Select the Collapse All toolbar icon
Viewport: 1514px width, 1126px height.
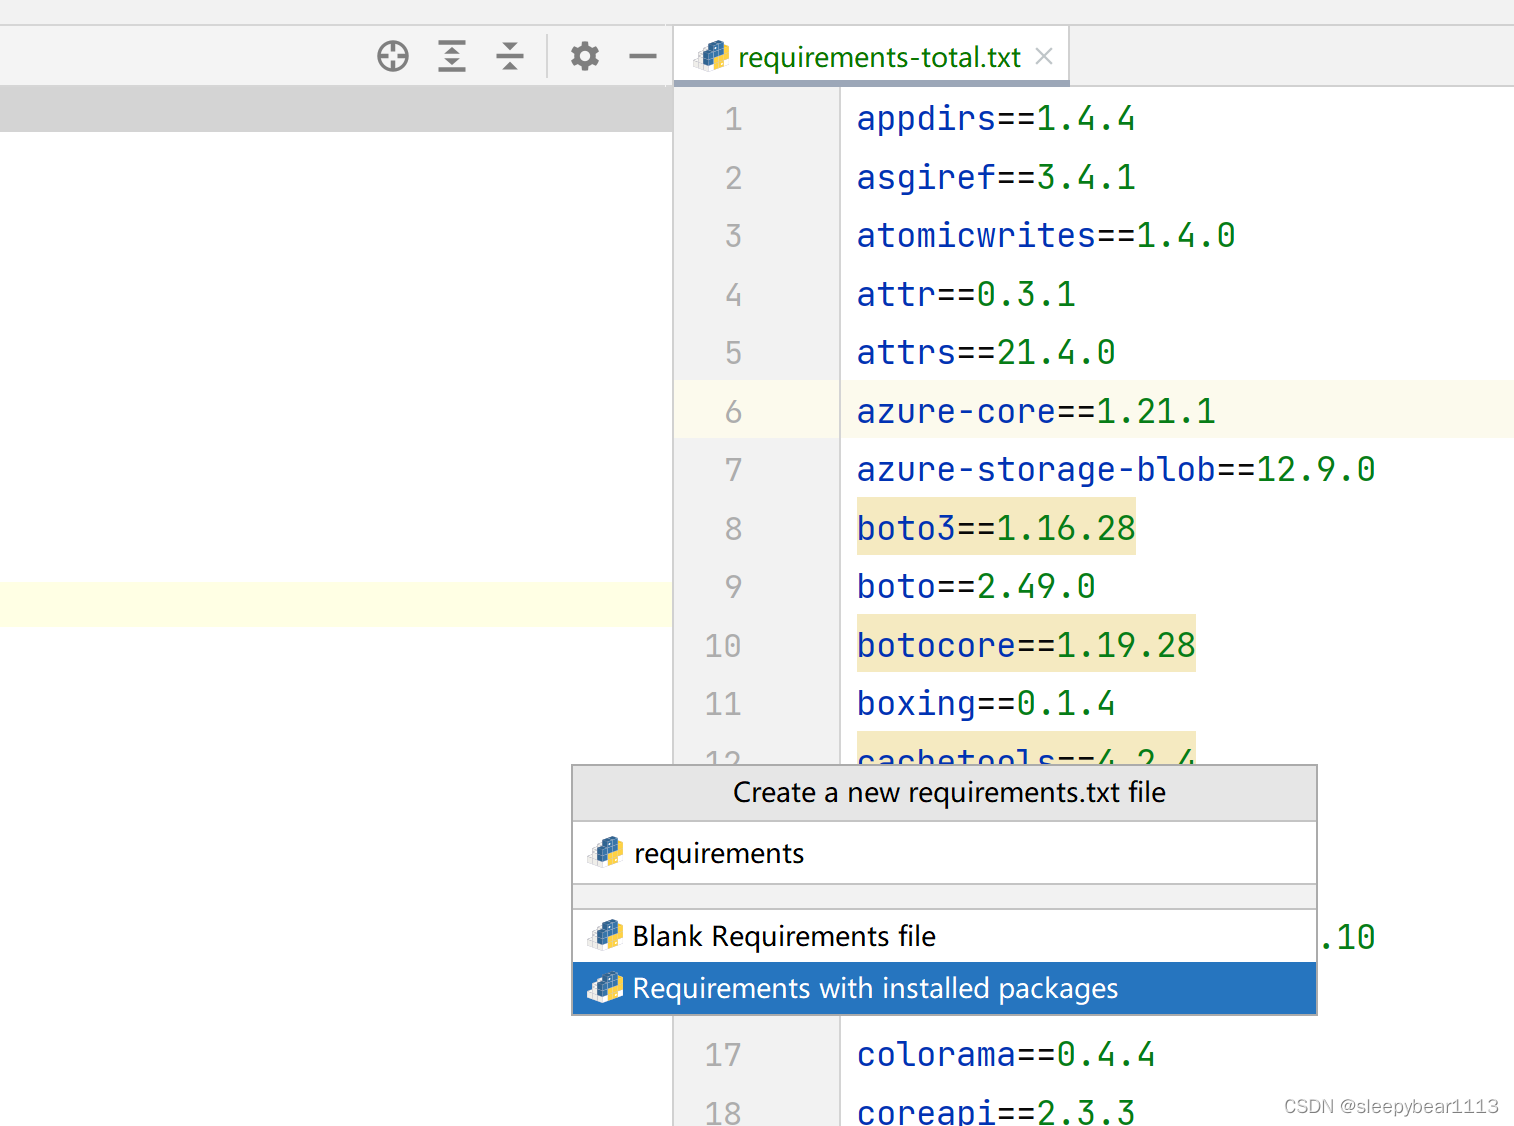point(510,56)
